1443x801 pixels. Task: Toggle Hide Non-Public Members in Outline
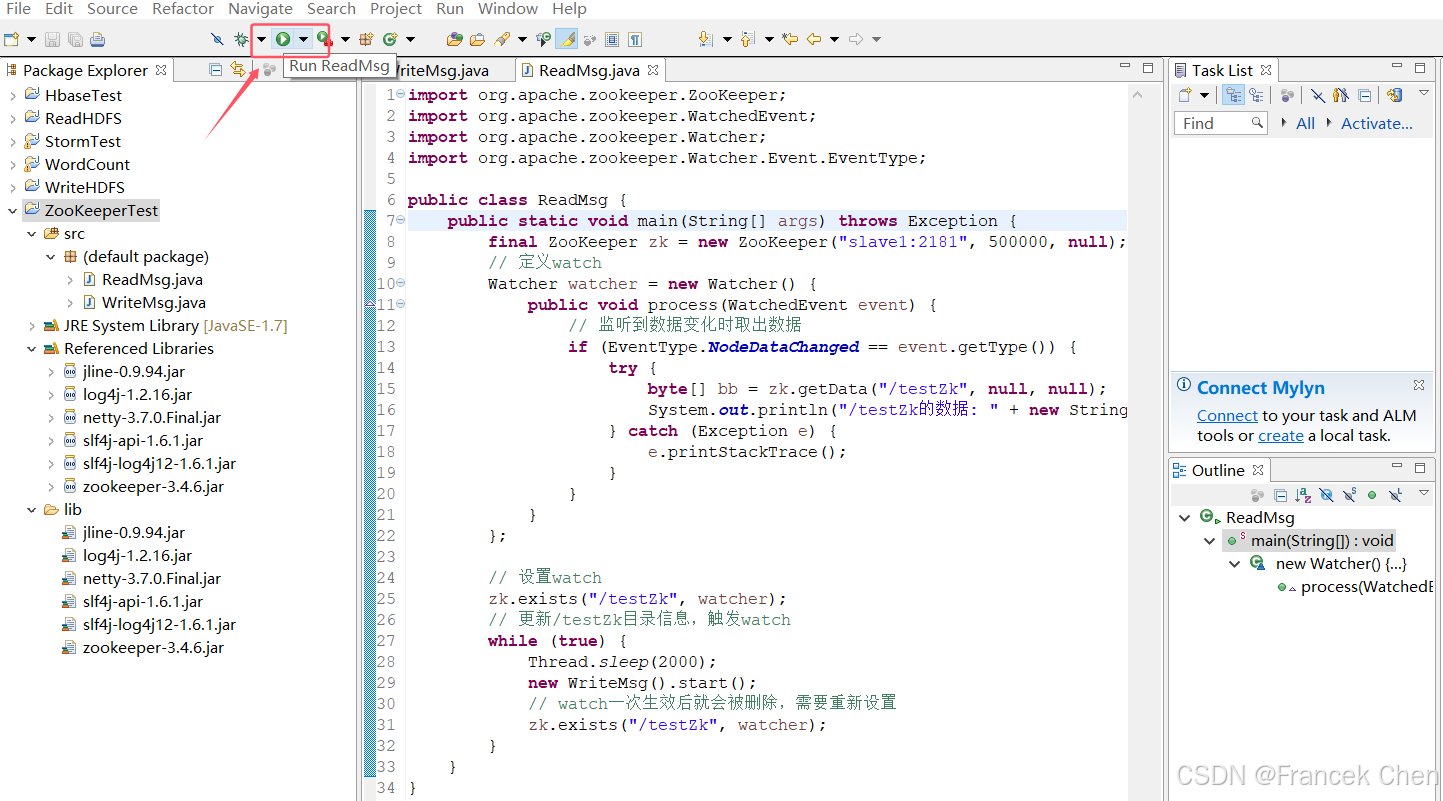(1372, 495)
